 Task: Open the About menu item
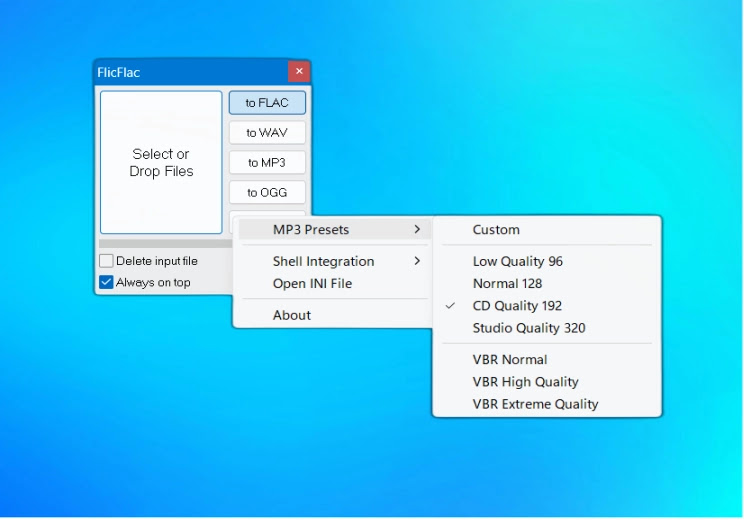335,315
